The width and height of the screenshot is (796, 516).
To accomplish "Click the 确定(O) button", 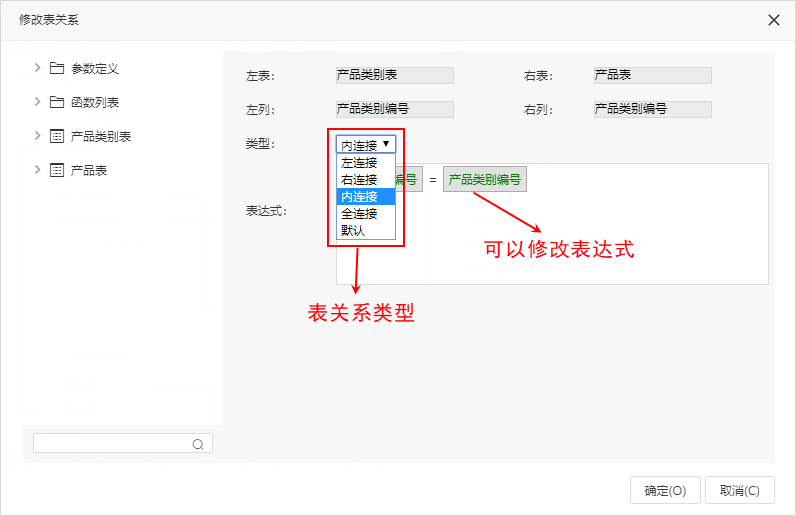I will pyautogui.click(x=665, y=490).
